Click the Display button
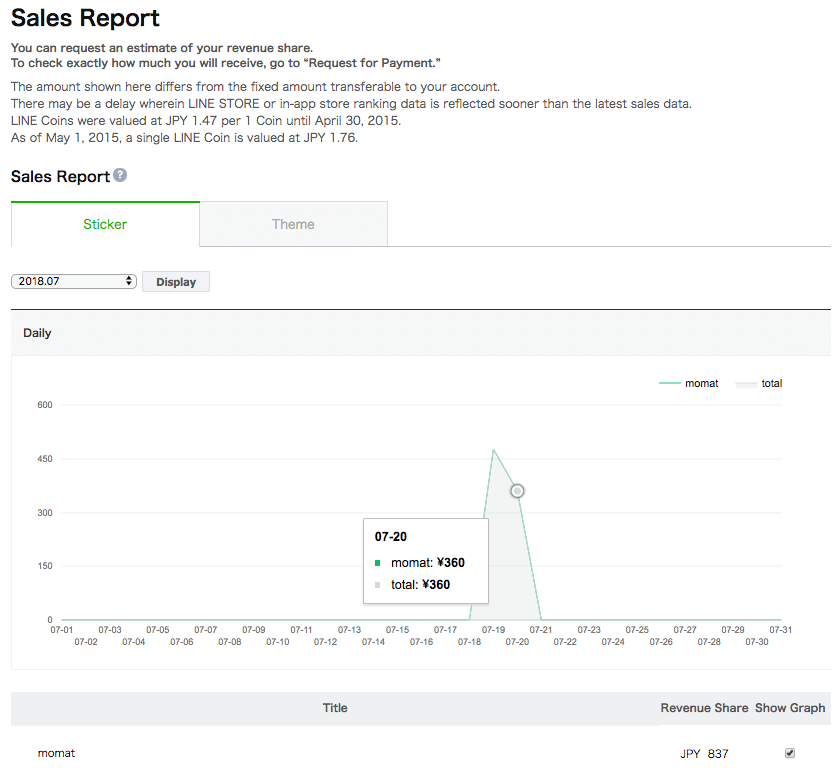 [x=176, y=281]
